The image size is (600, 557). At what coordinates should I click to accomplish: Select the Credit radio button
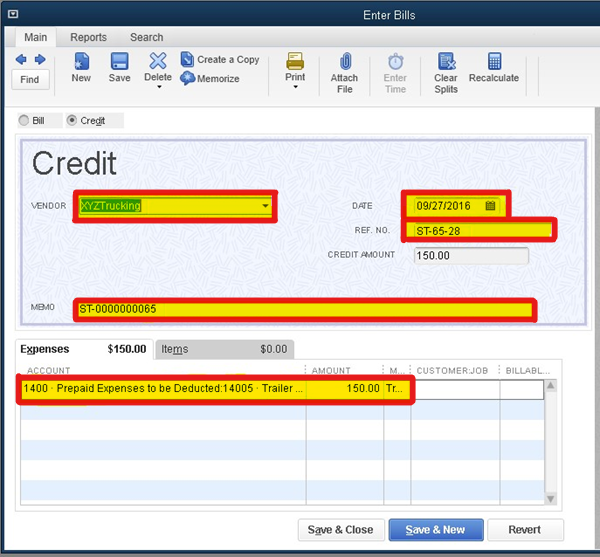point(72,120)
